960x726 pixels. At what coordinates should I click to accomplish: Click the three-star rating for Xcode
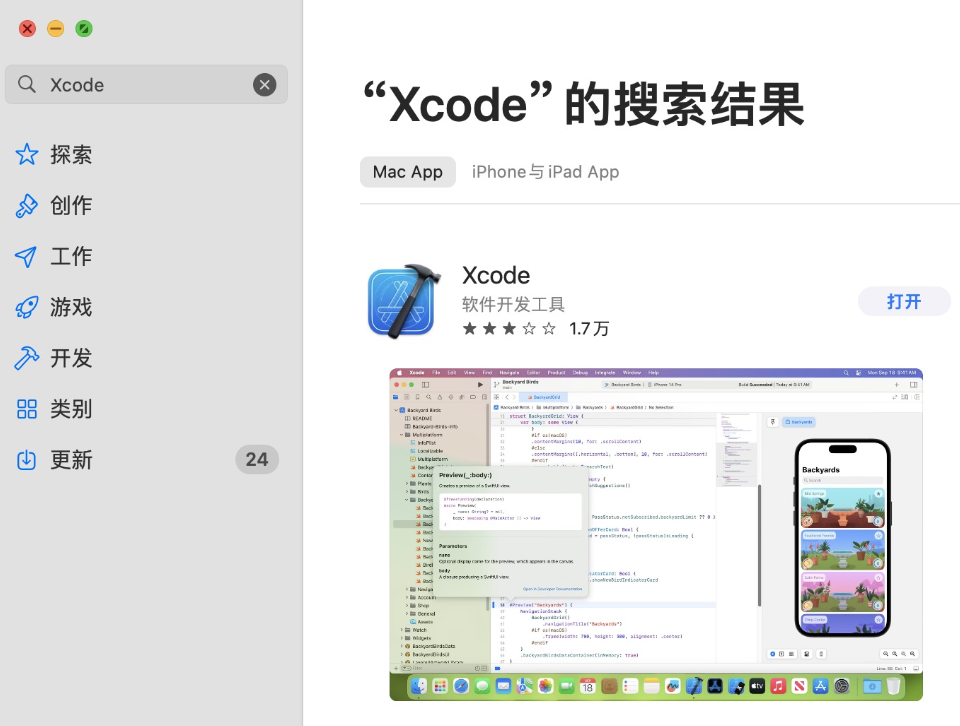509,329
